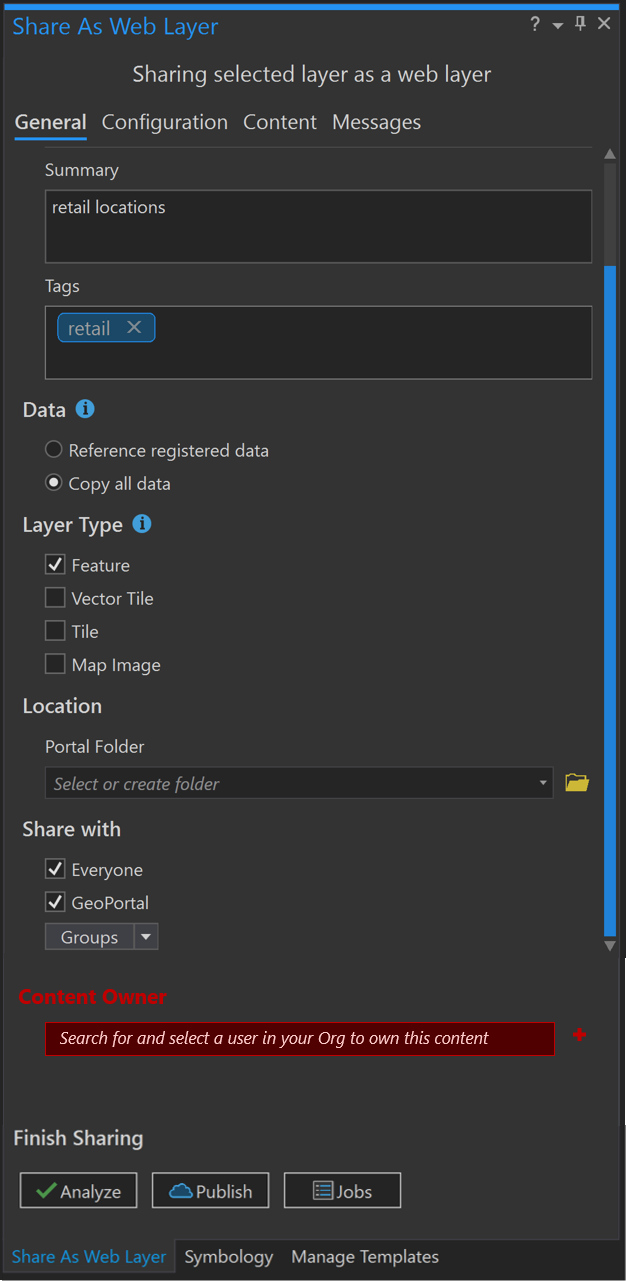Viewport: 626px width, 1281px height.
Task: Open the pane help question mark
Action: pos(536,25)
